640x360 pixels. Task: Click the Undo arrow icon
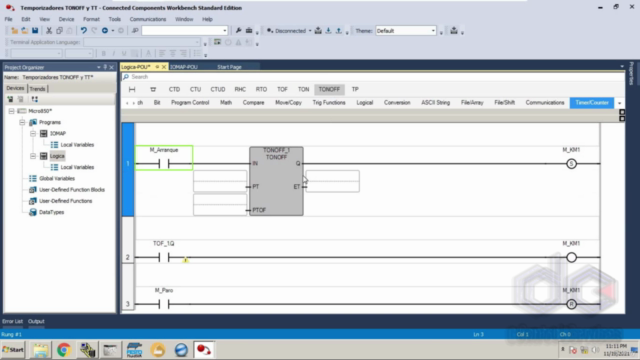click(x=83, y=31)
